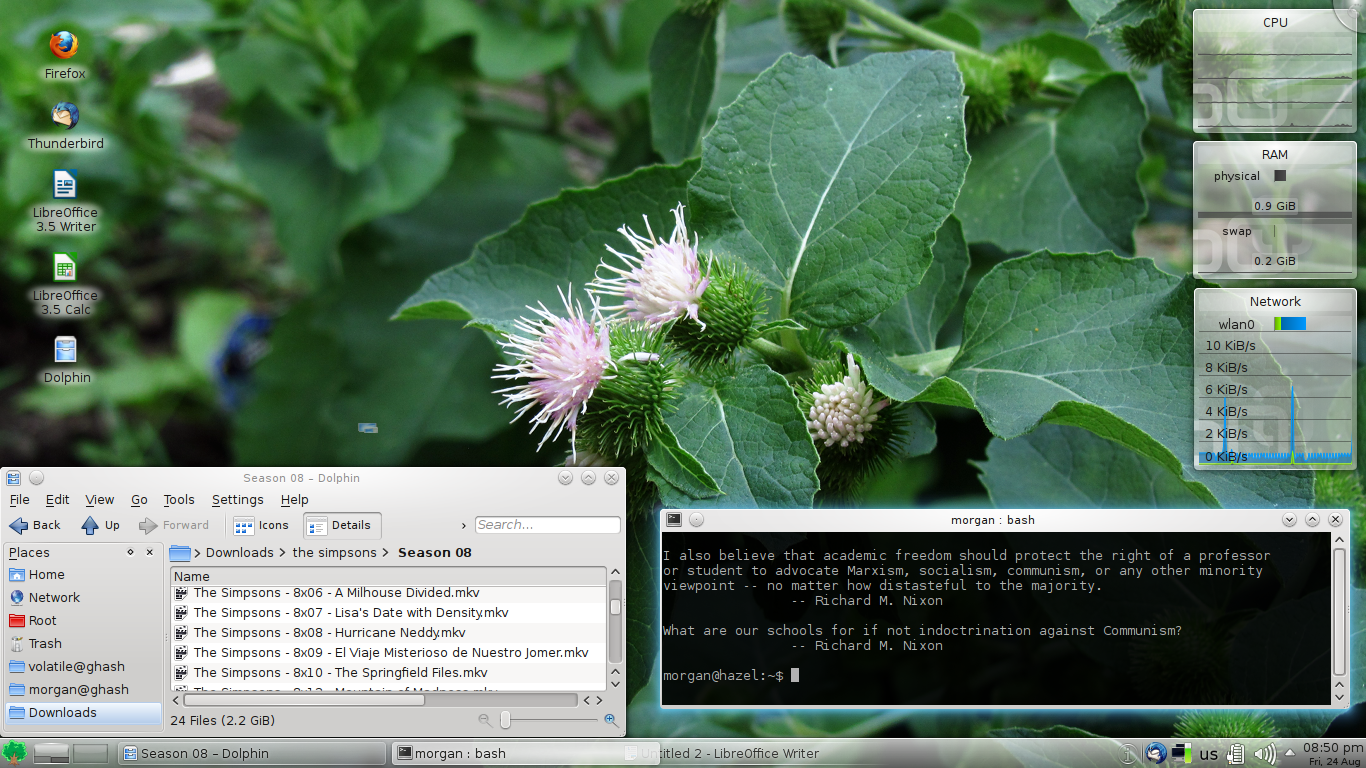
Task: Switch to second virtual desktop in pager
Action: coord(90,754)
